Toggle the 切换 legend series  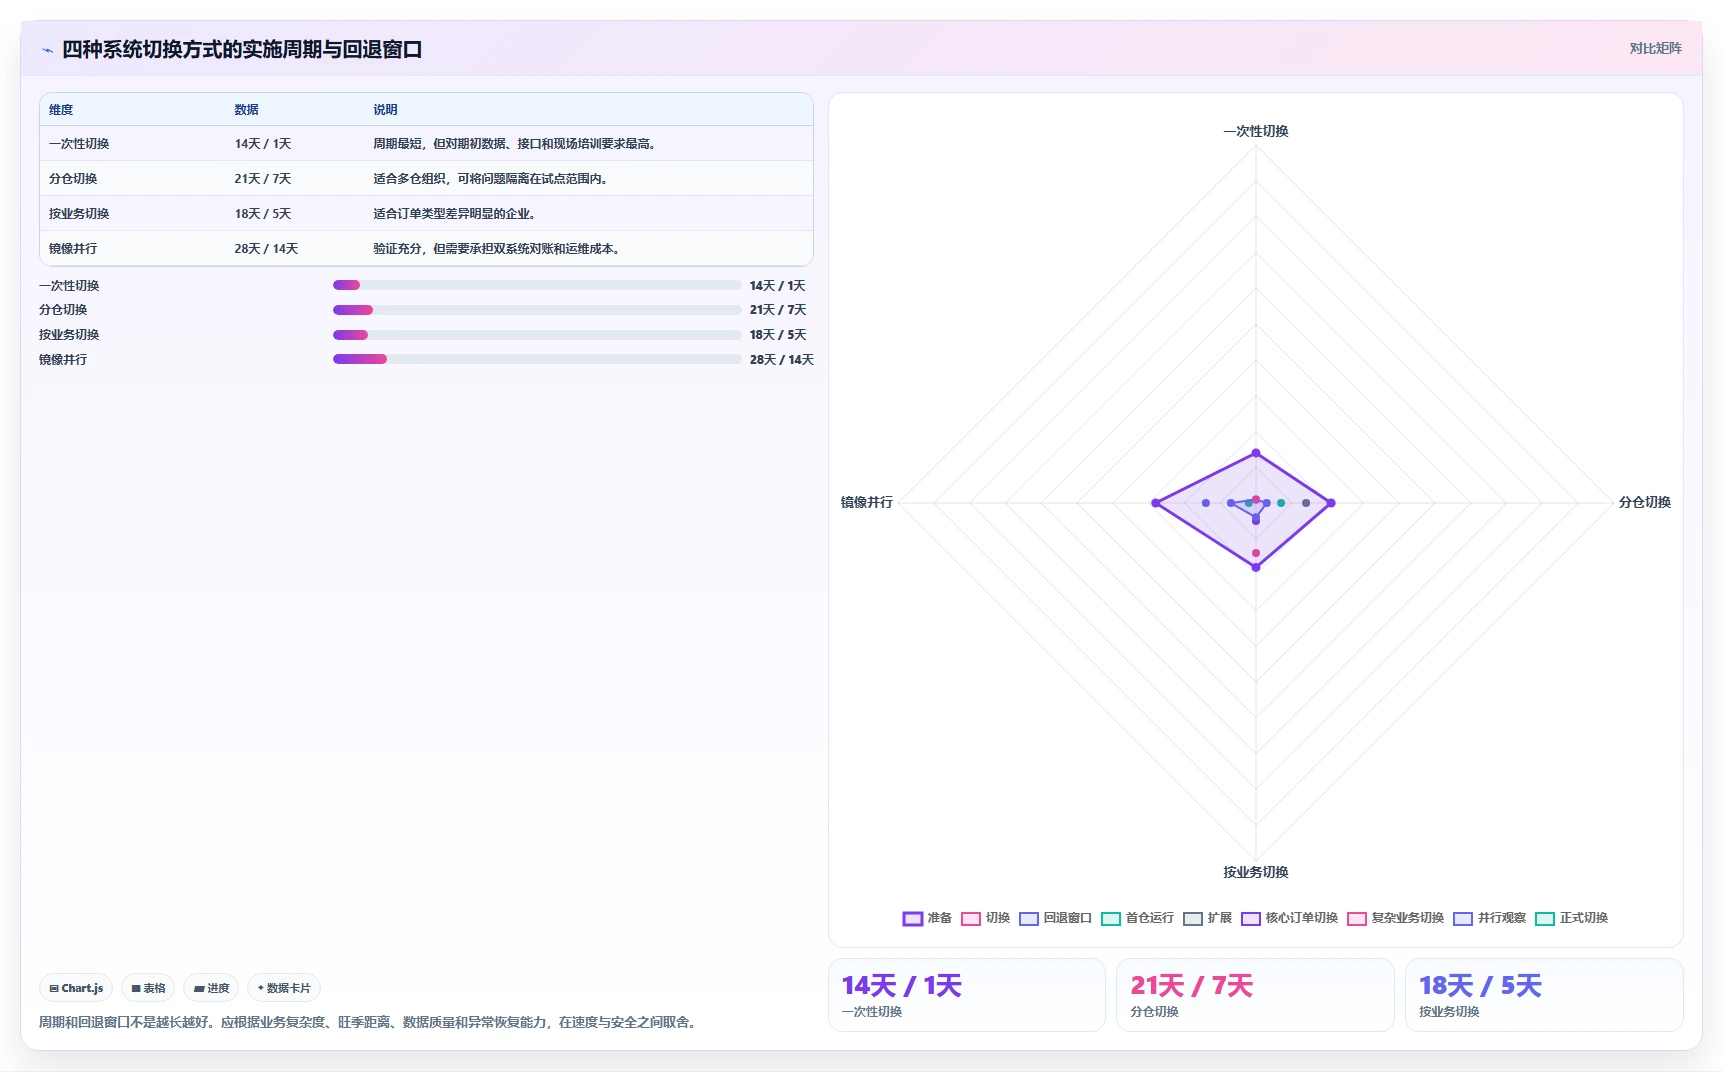pos(986,918)
